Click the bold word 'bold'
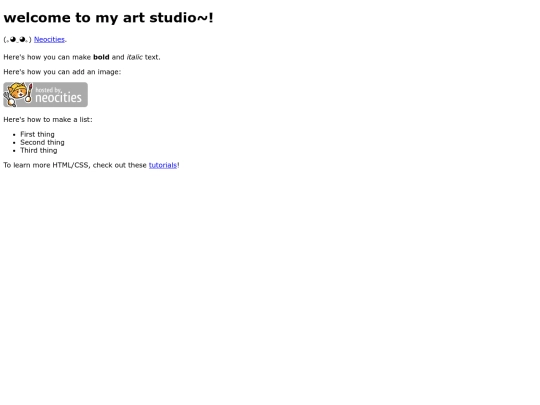540x405 pixels. [101, 57]
